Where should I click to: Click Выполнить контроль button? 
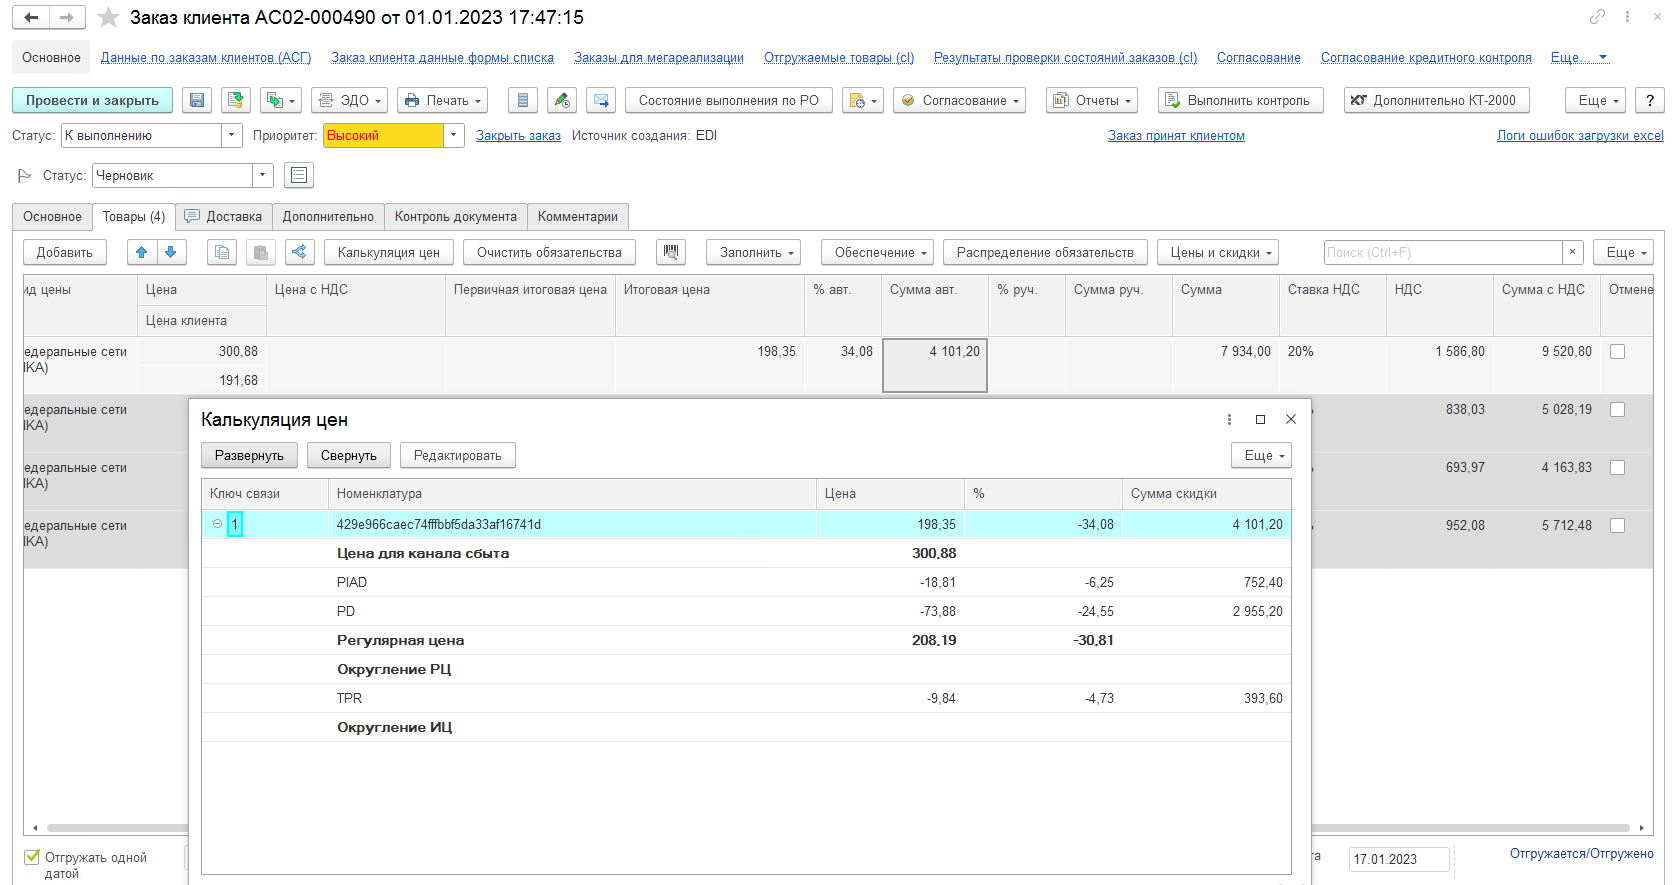[1241, 100]
